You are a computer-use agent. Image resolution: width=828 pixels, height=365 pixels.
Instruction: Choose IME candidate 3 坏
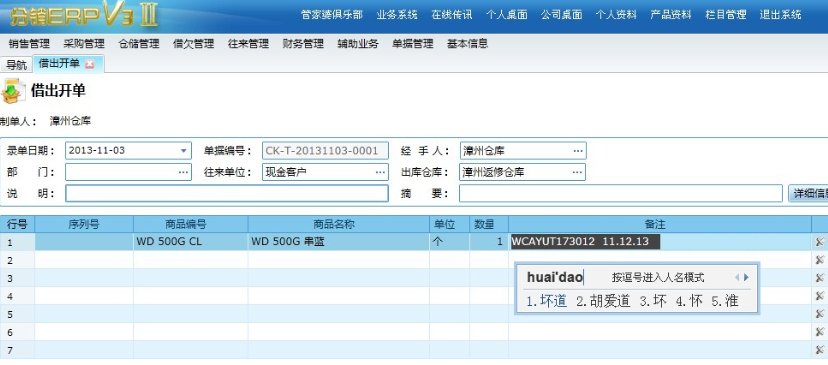pyautogui.click(x=653, y=302)
